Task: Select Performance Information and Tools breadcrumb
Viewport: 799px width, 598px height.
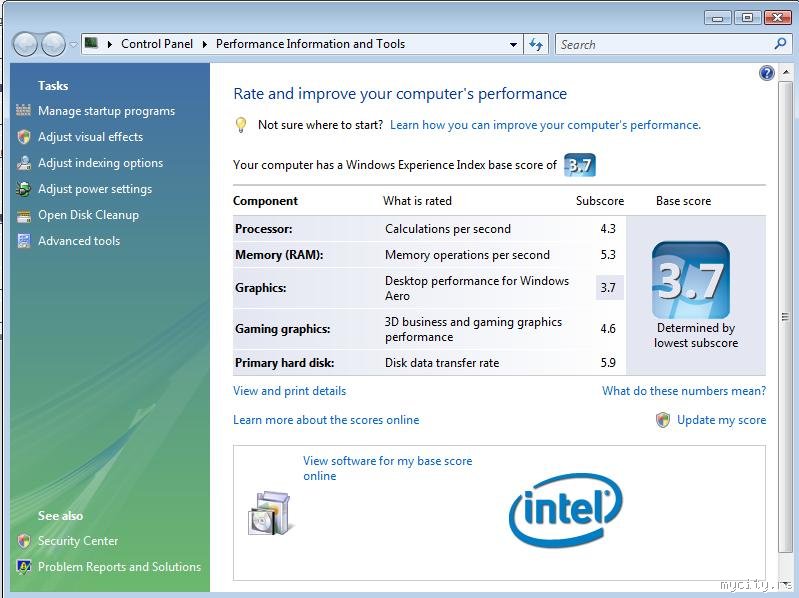Action: pos(310,44)
